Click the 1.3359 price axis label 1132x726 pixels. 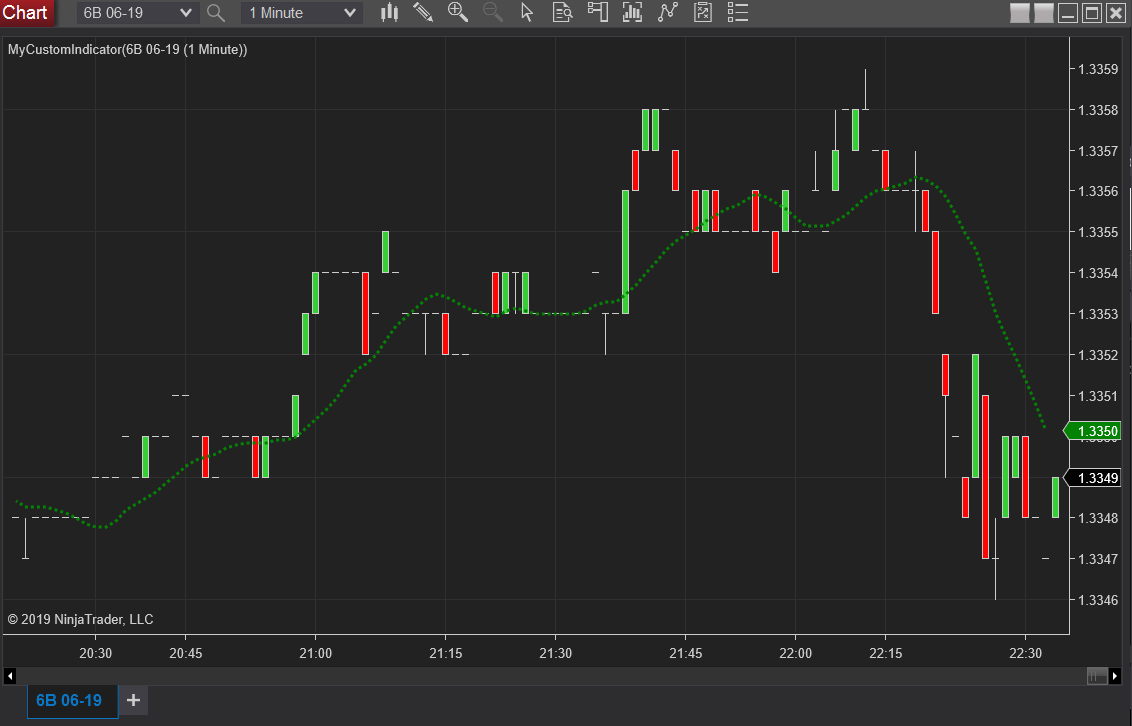[1097, 69]
